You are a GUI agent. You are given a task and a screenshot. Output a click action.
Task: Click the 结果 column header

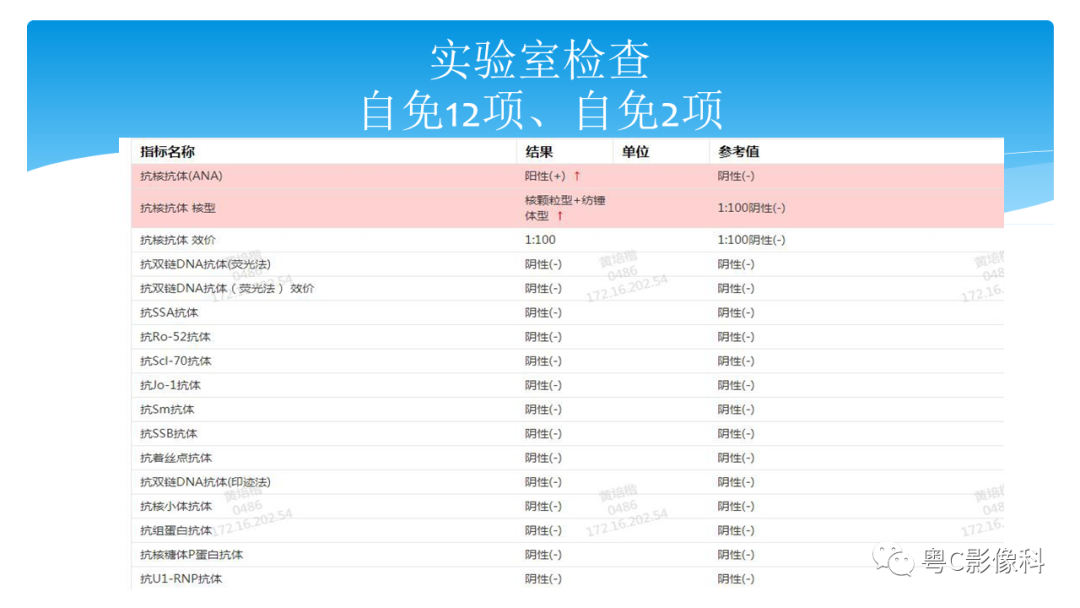pos(539,151)
